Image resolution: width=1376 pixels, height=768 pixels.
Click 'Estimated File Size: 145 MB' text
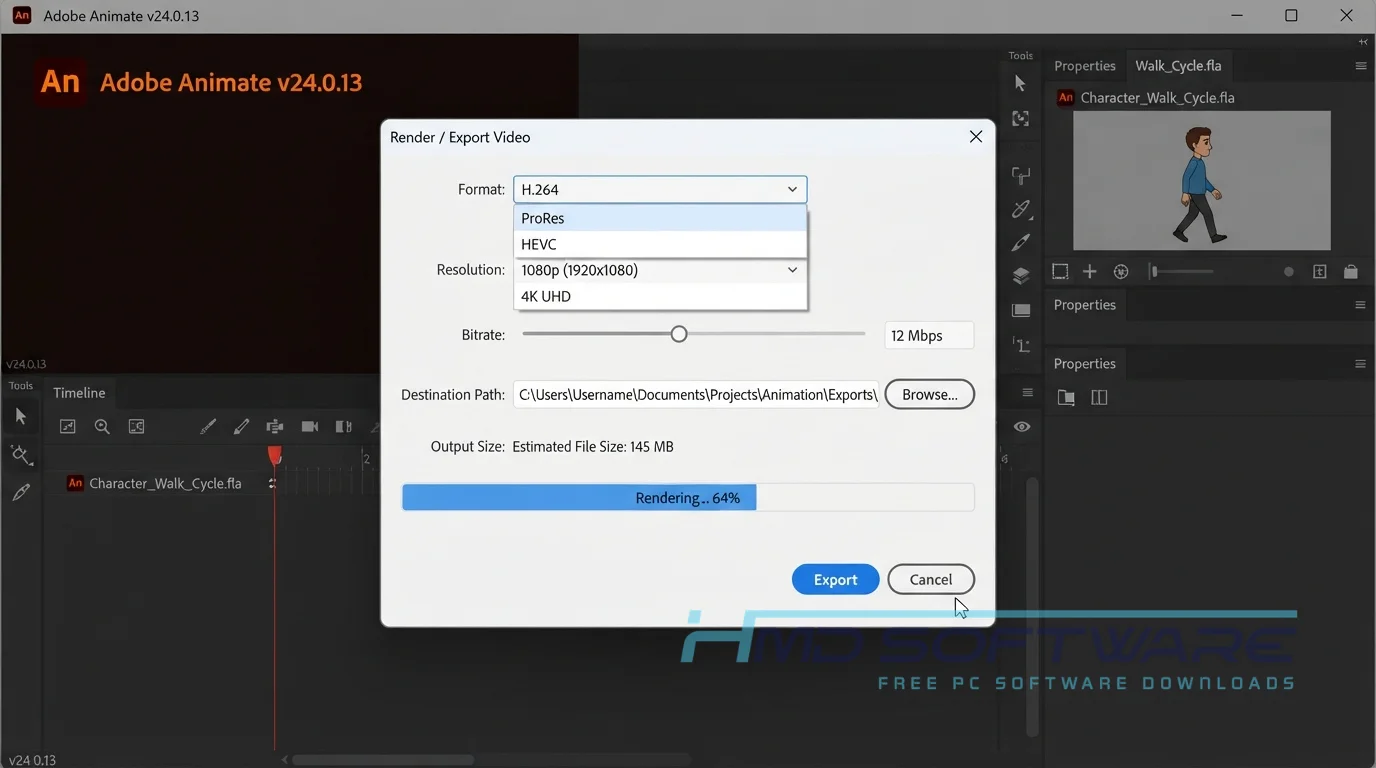pyautogui.click(x=593, y=447)
